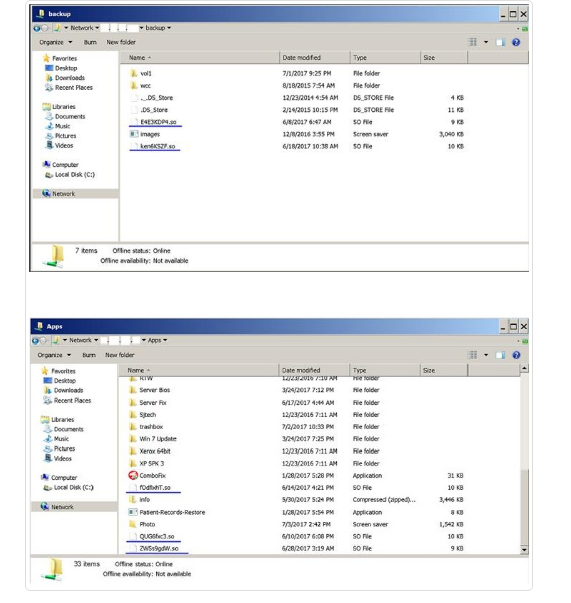The width and height of the screenshot is (571, 603).
Task: Select the images screen saver file
Action: coord(145,134)
